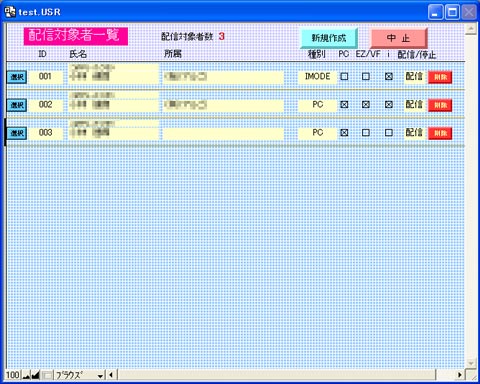Toggle the status area control icon
Viewport: 480px width, 384px height.
pos(47,375)
